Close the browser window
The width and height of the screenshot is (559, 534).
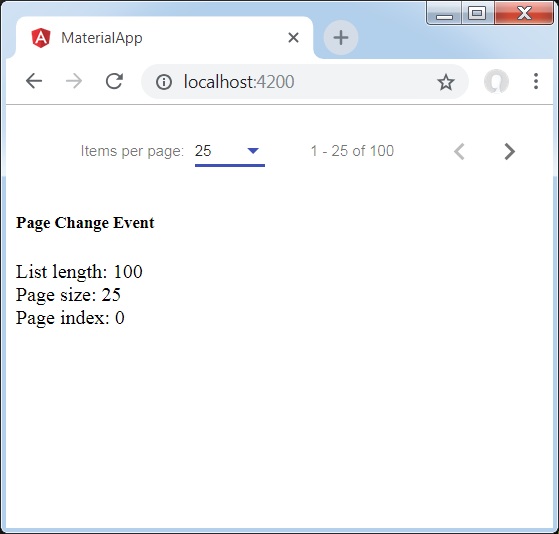[524, 13]
